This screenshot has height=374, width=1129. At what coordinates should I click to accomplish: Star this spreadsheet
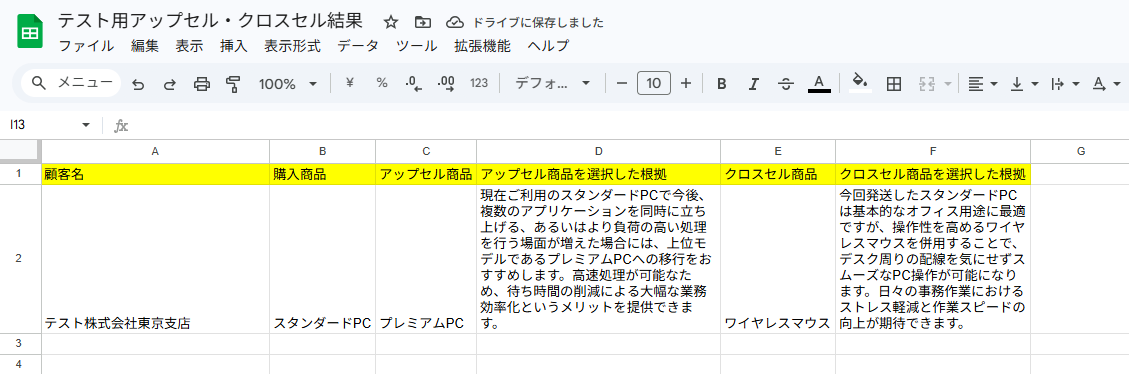pos(390,22)
